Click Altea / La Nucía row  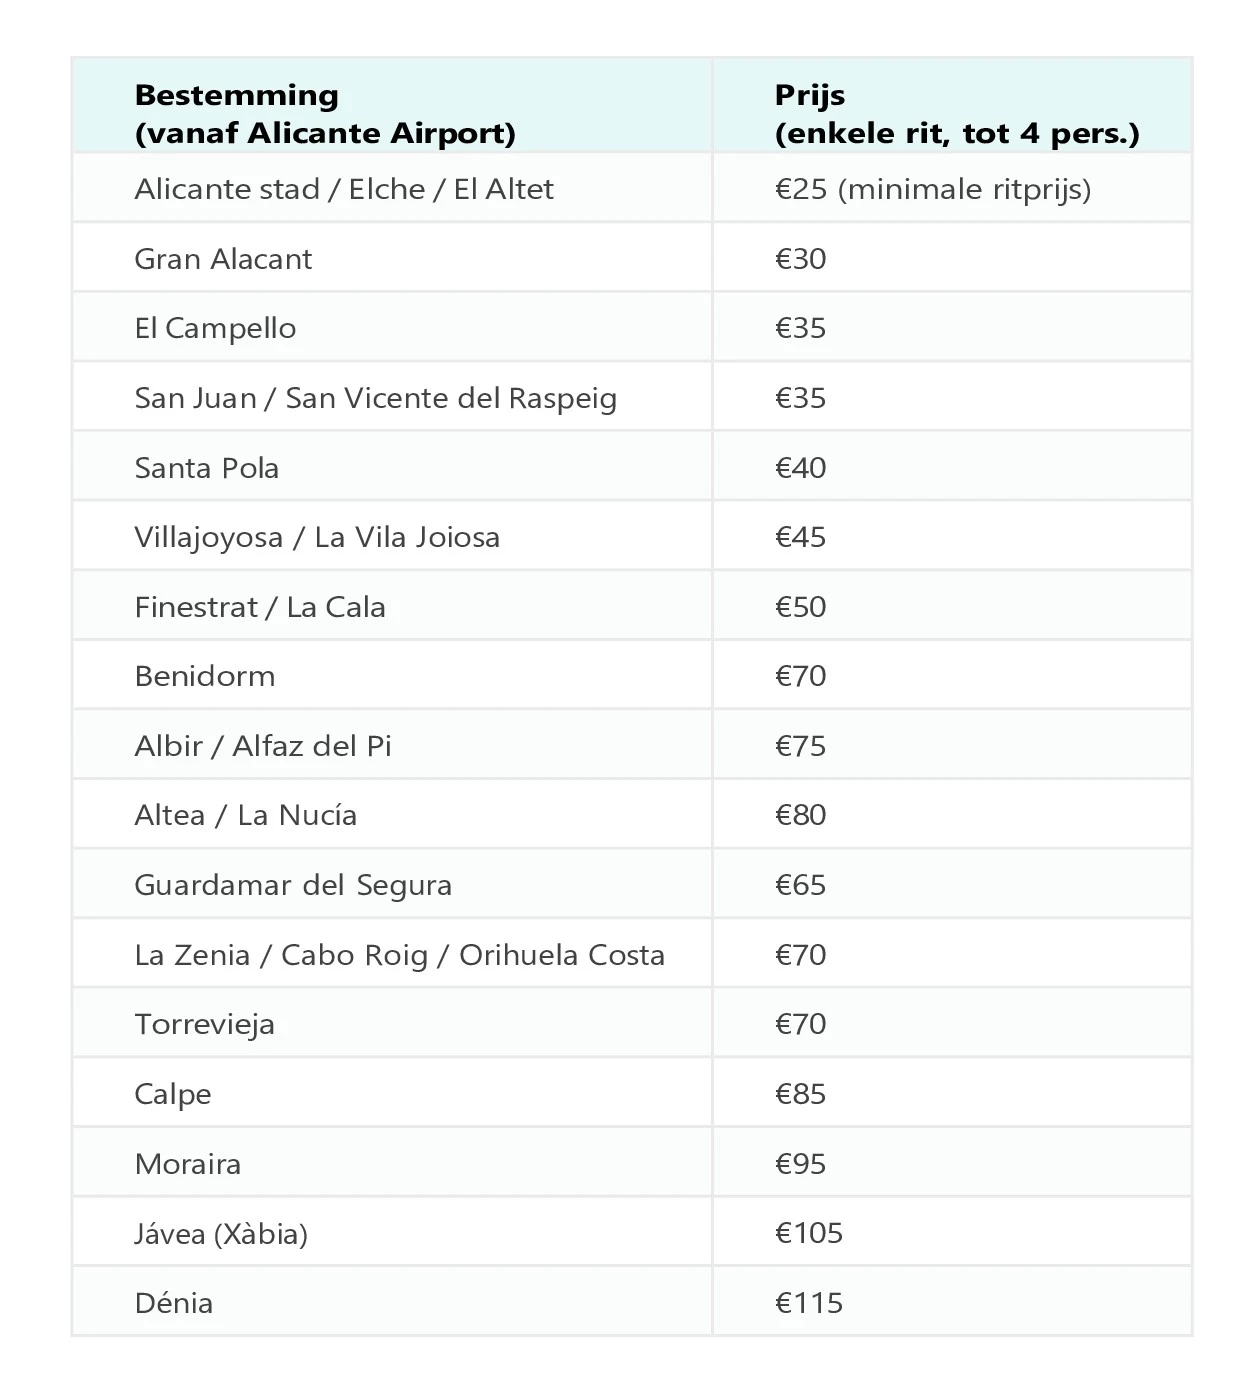tap(245, 815)
